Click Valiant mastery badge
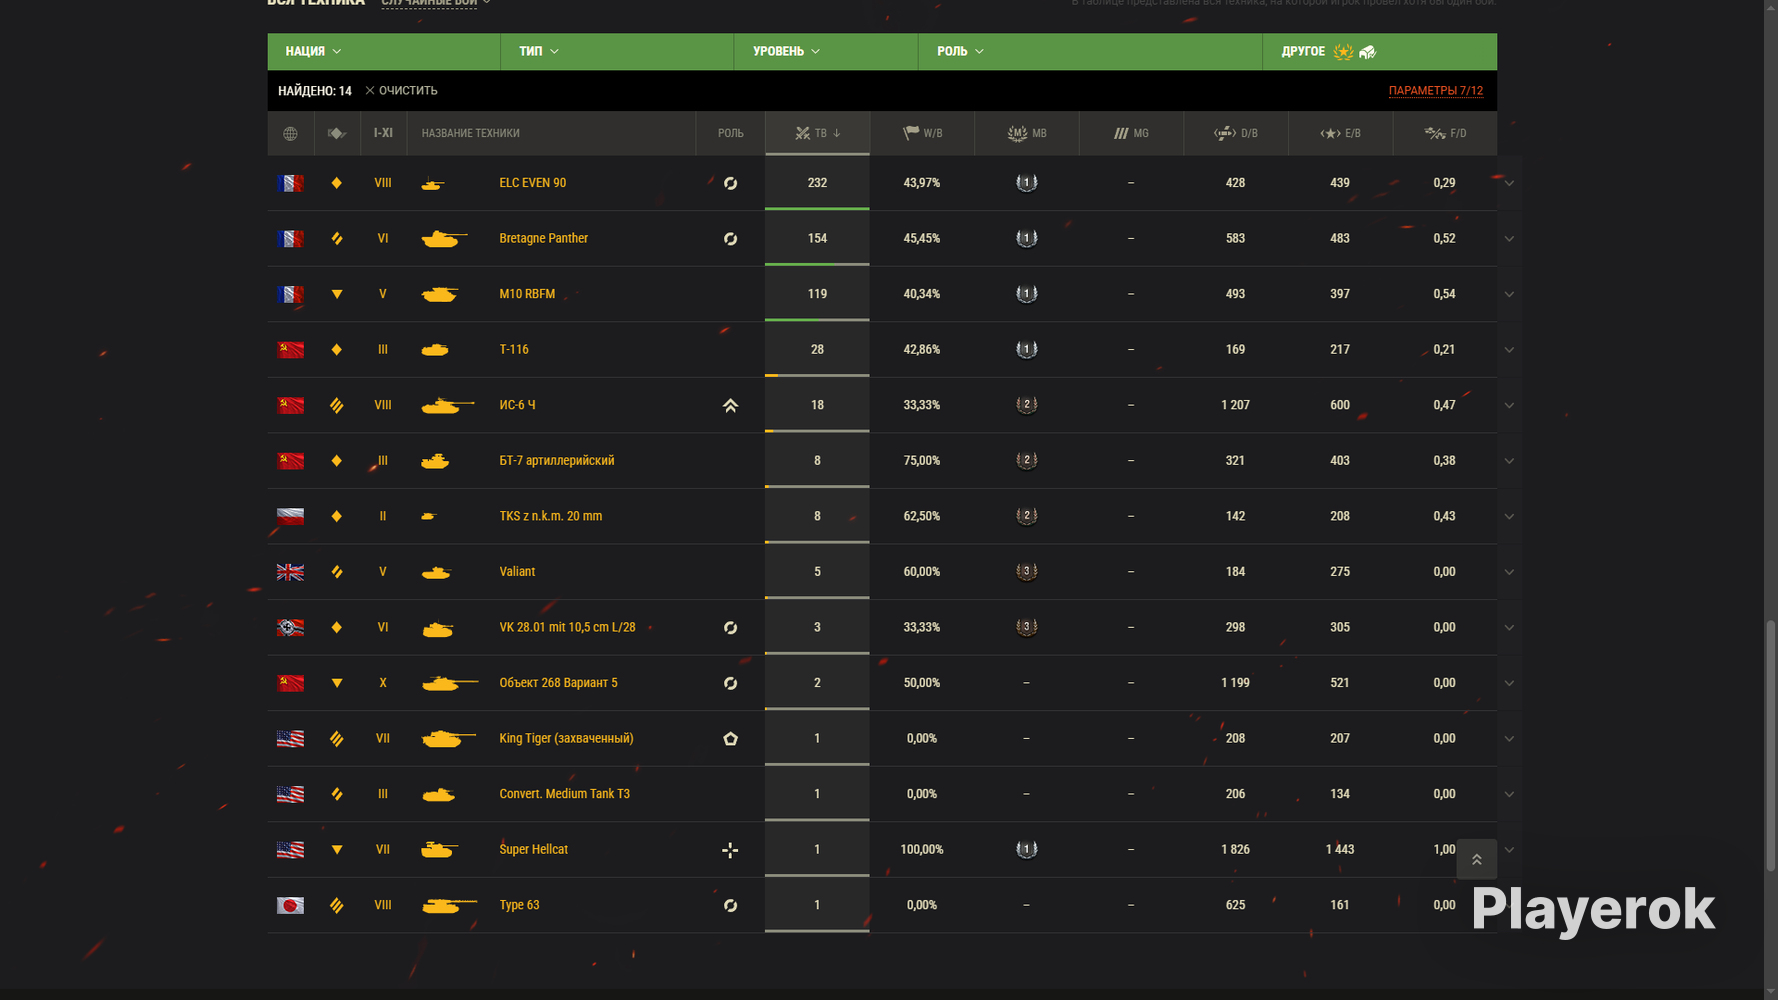 [x=1027, y=572]
